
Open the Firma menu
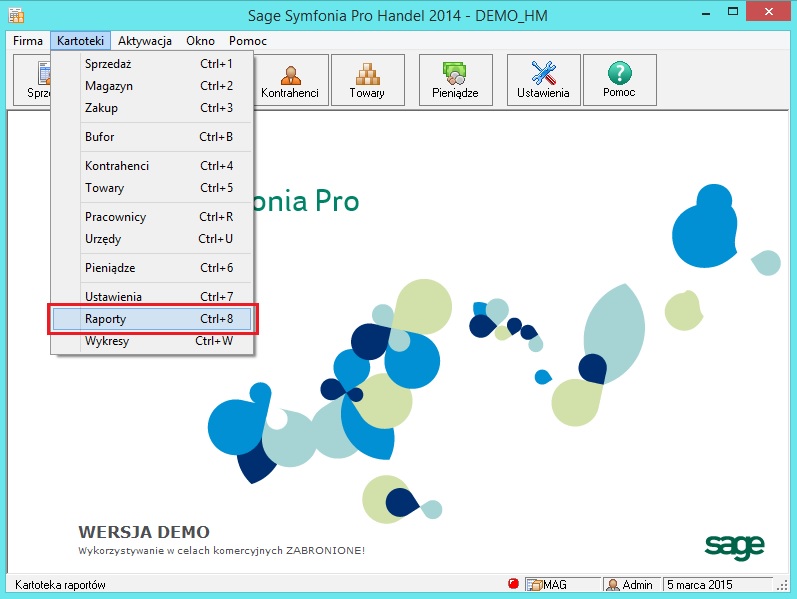point(28,41)
